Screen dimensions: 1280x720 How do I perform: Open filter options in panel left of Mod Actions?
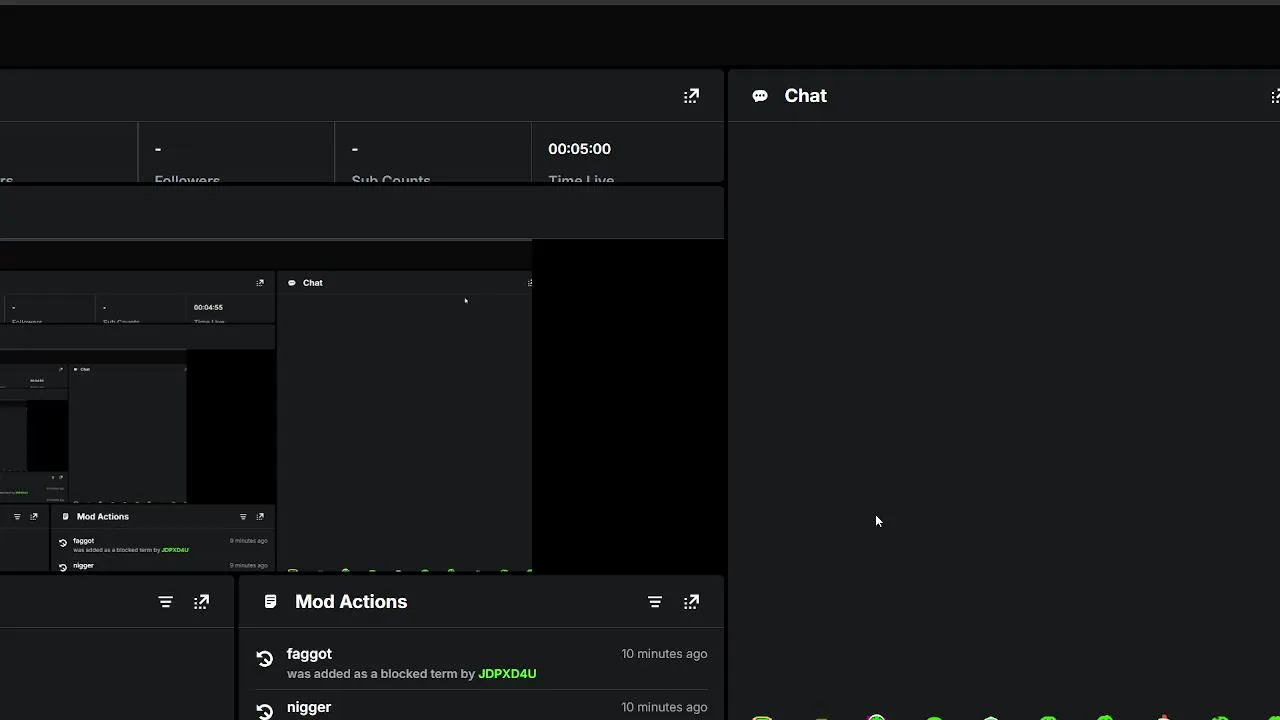coord(166,602)
